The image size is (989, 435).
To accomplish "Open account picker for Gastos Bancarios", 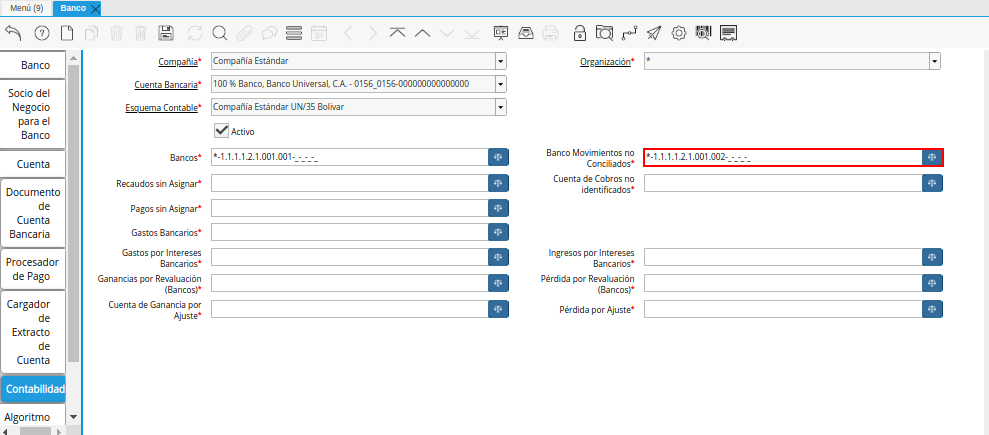I will tap(498, 232).
